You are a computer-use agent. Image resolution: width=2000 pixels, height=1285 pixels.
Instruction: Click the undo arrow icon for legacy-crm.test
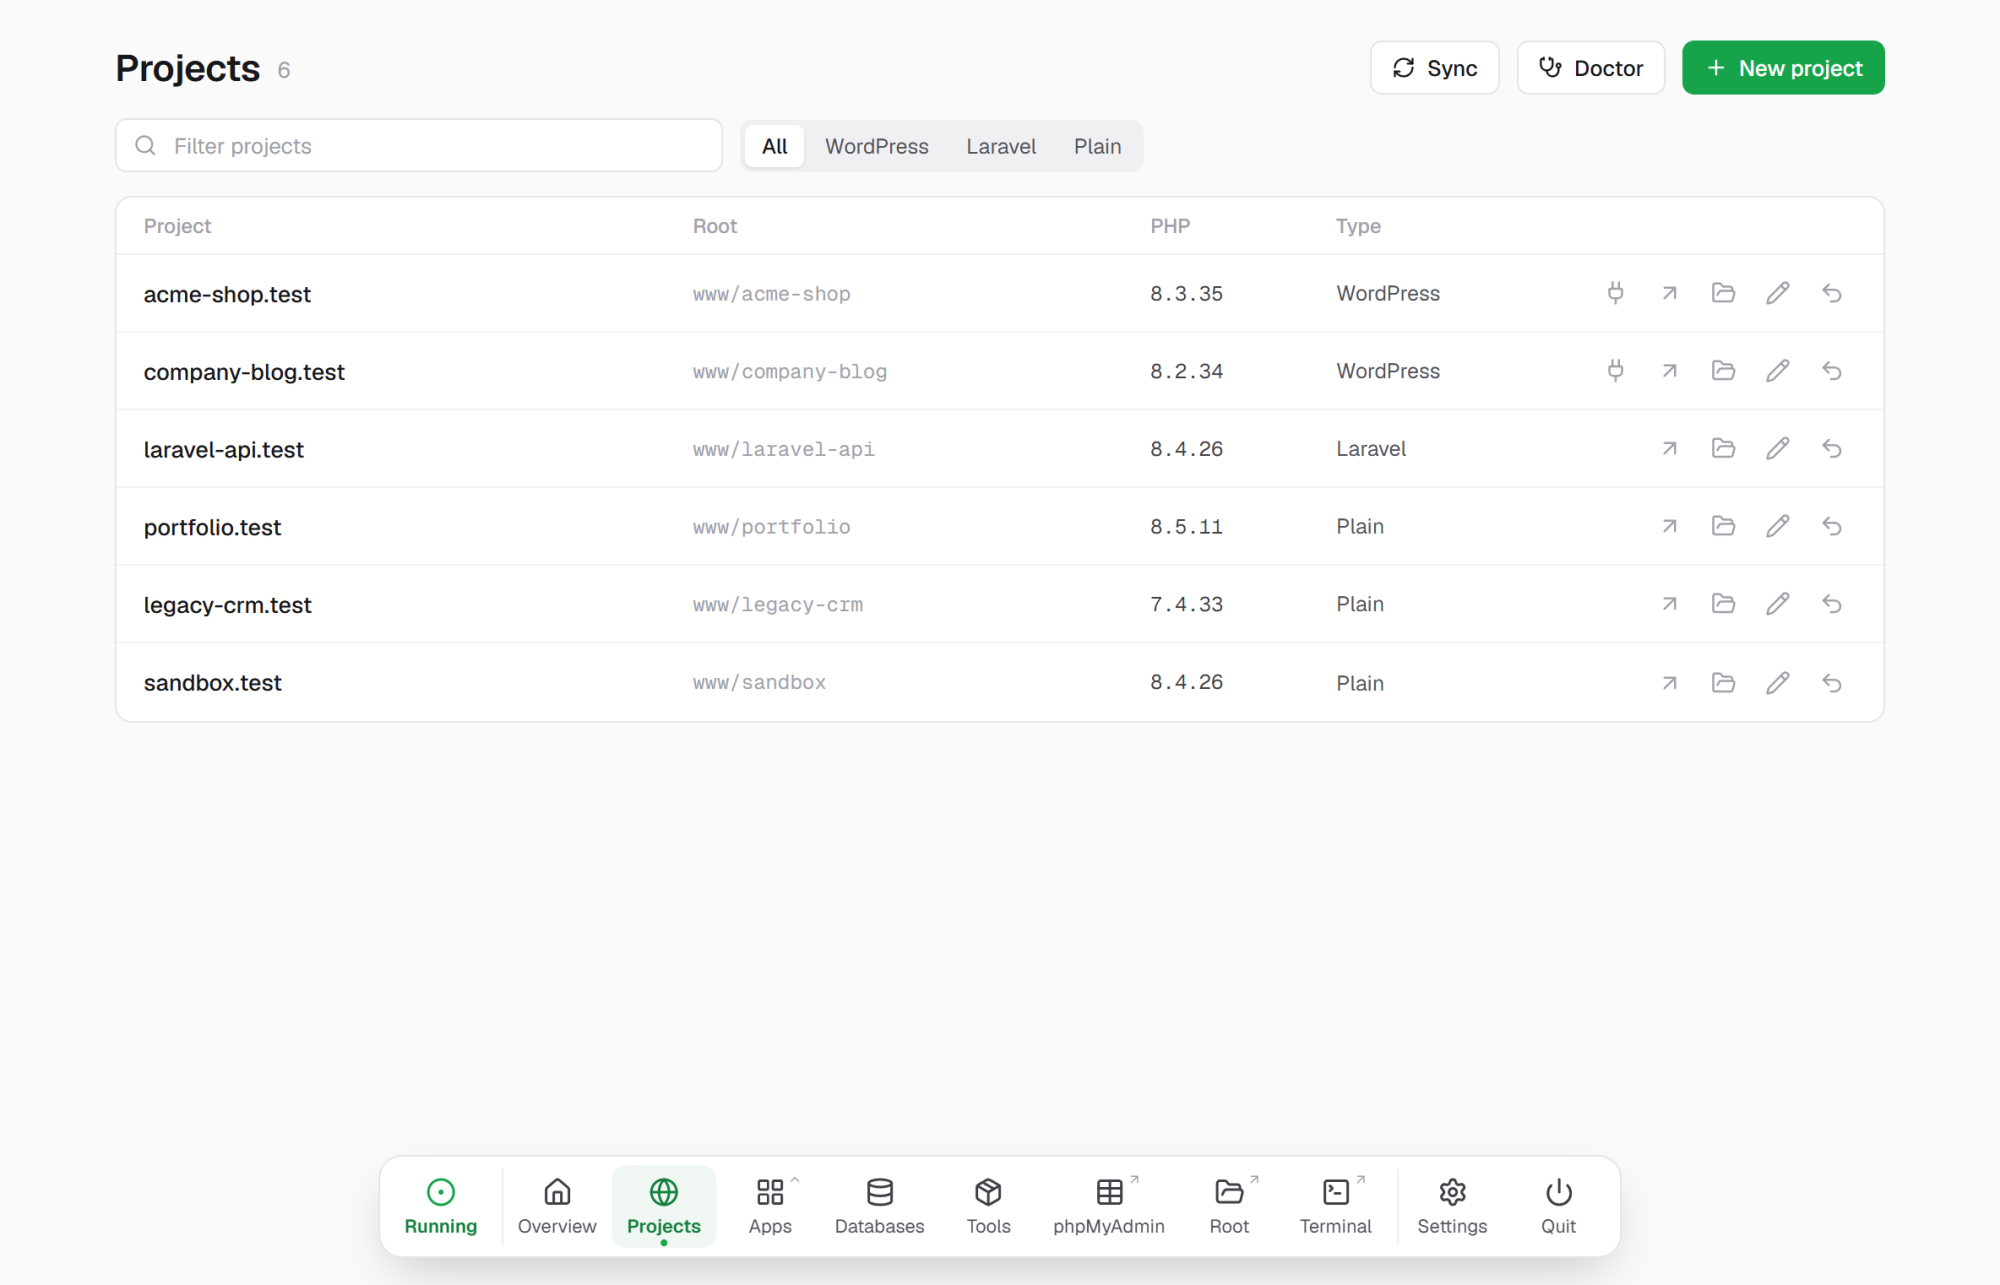[x=1831, y=604]
